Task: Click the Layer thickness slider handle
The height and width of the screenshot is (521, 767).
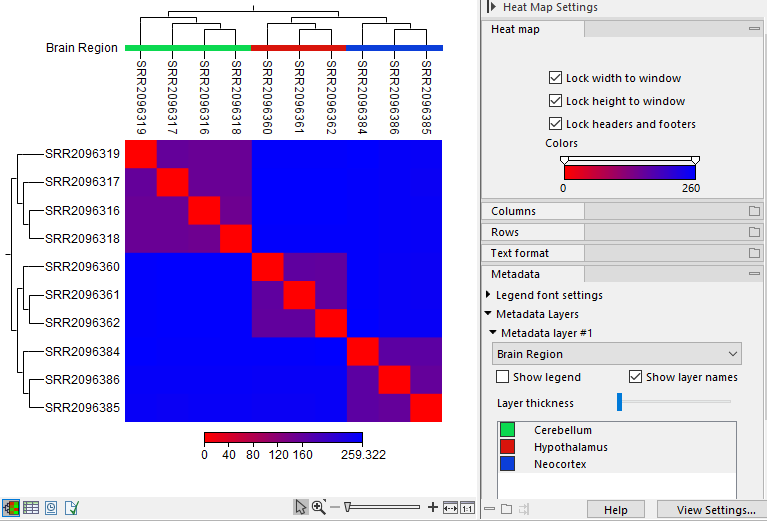Action: tap(619, 402)
